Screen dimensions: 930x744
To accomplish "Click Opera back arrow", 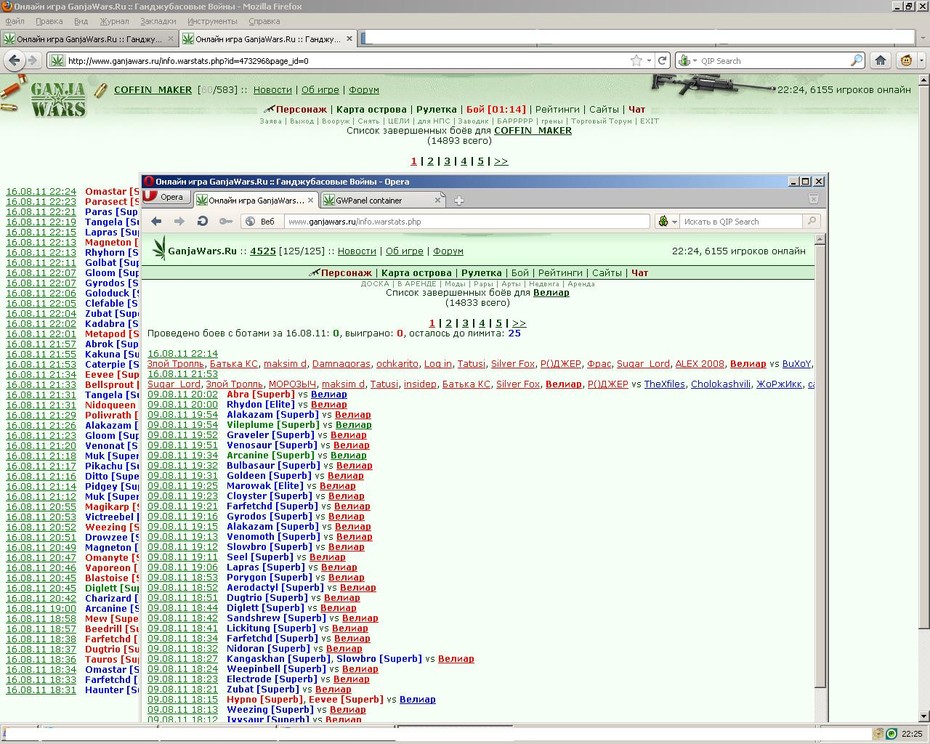I will pyautogui.click(x=156, y=221).
